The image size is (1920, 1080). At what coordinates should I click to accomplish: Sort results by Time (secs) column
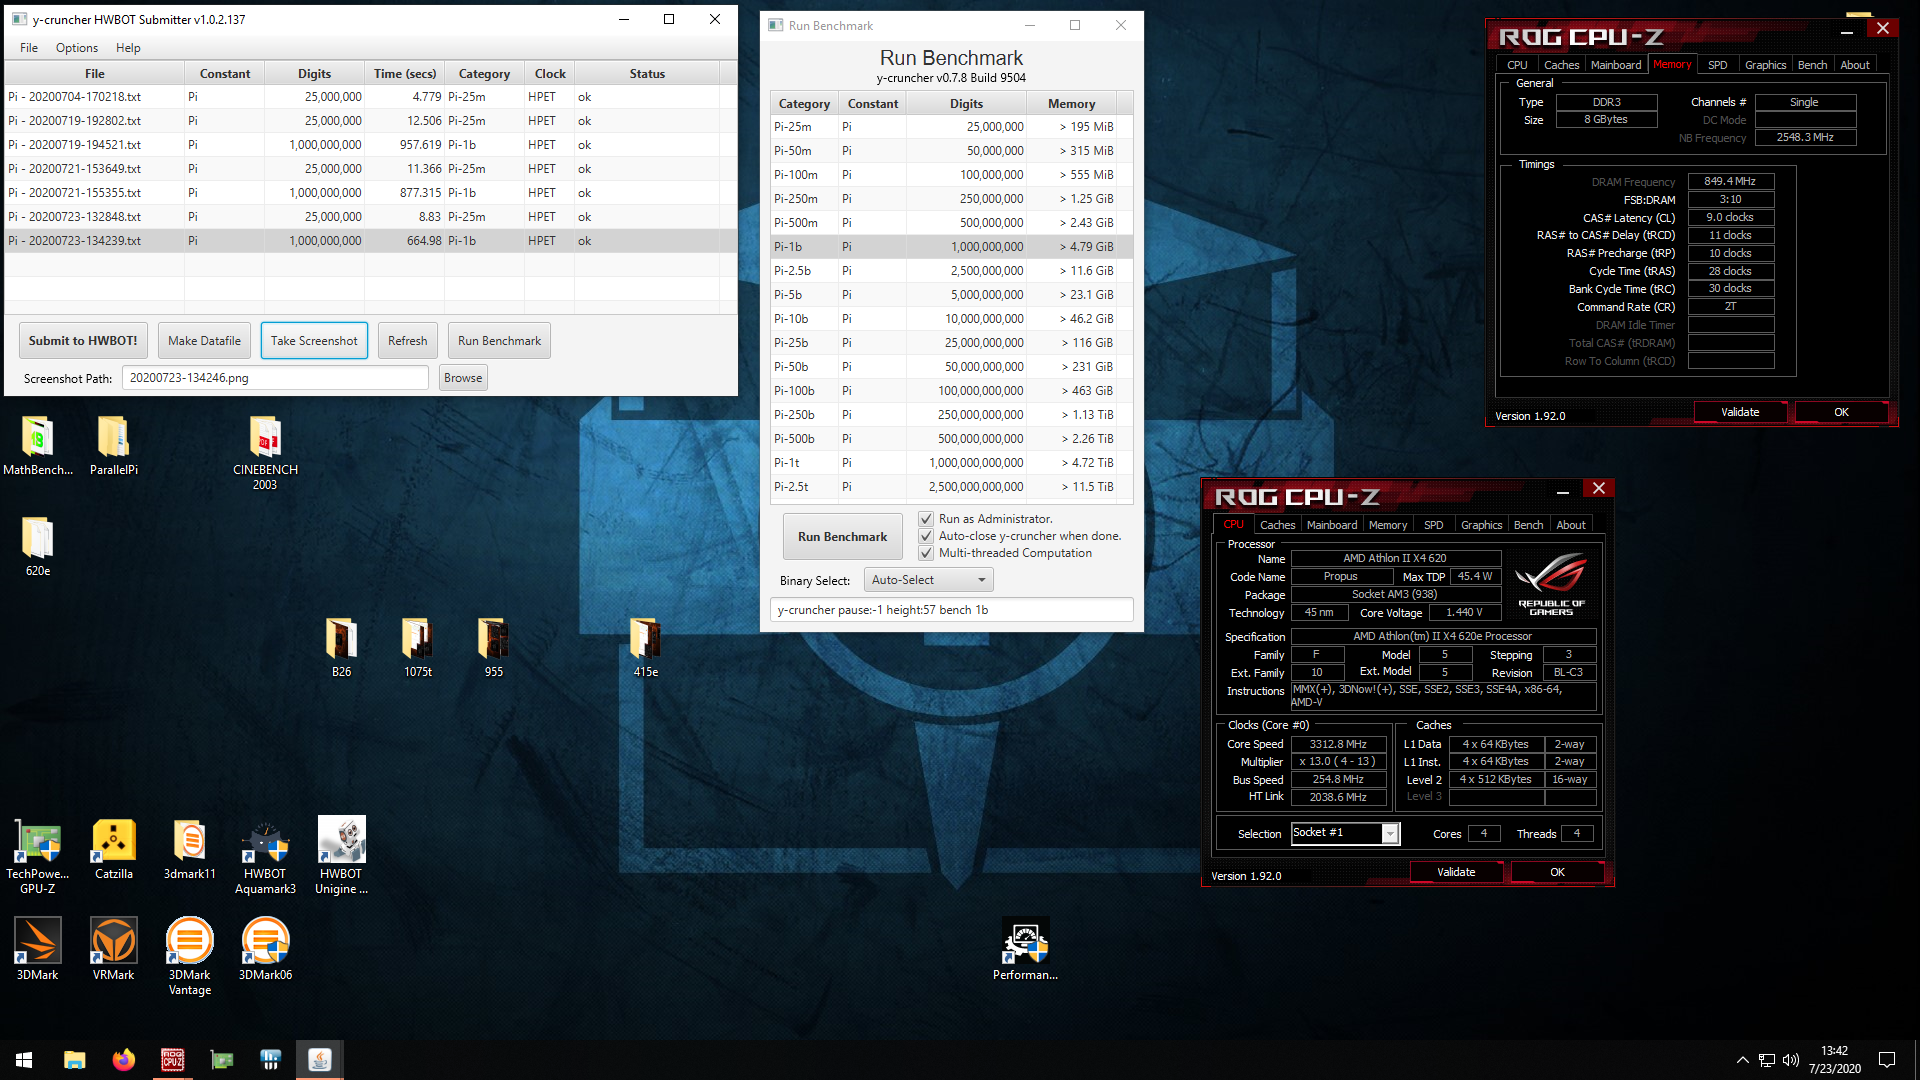405,74
